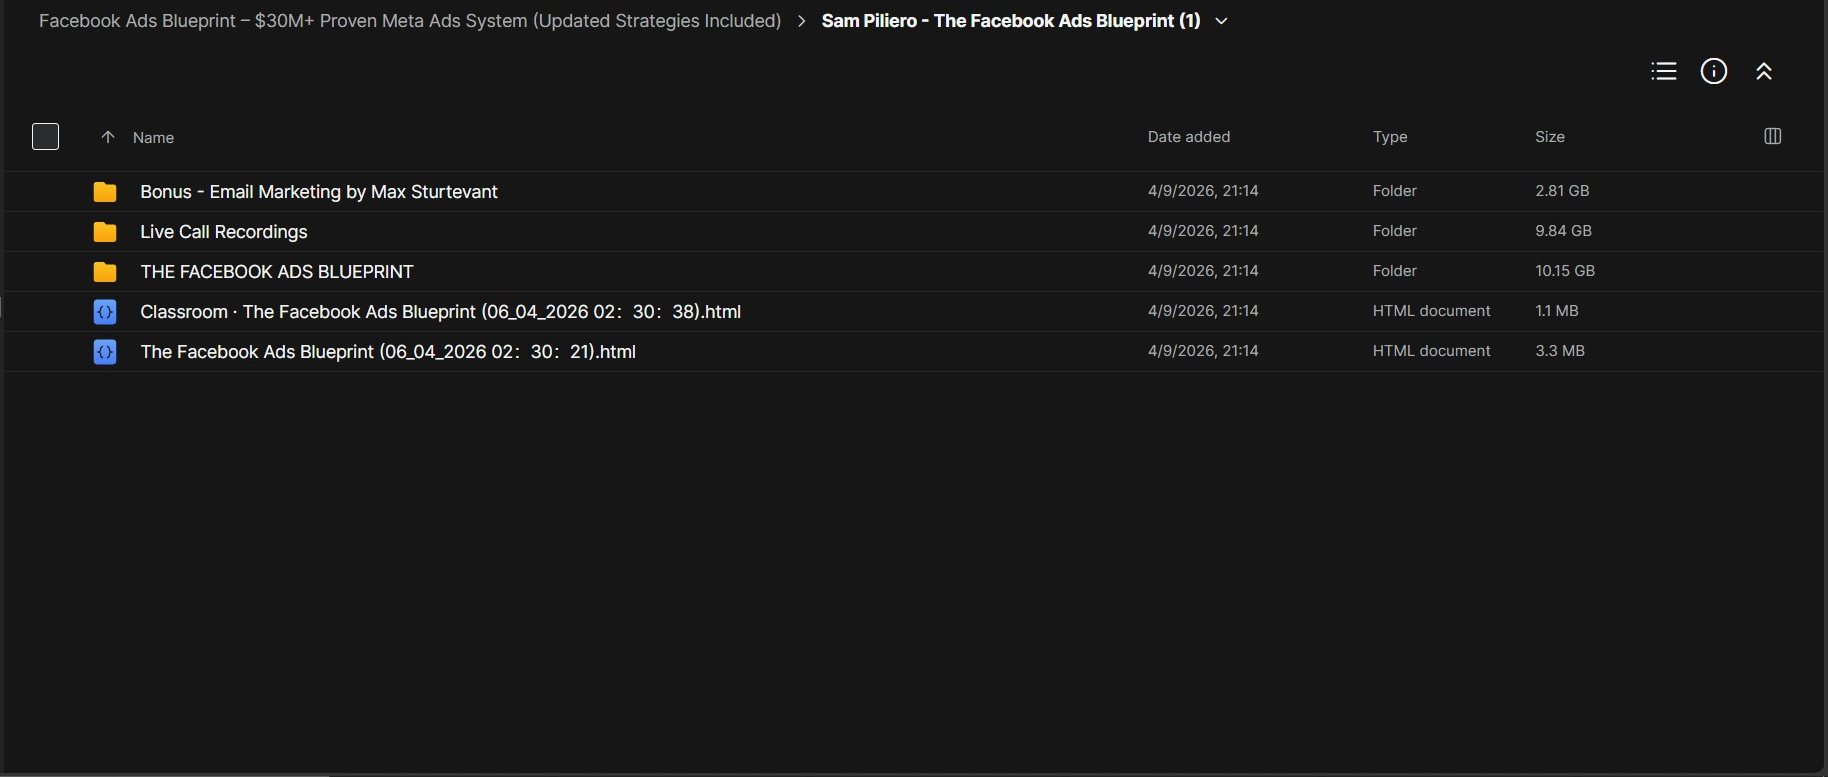The width and height of the screenshot is (1828, 777).
Task: Click date added in THE FACEBOOK ADS BLUEPRINT row
Action: 1203,271
